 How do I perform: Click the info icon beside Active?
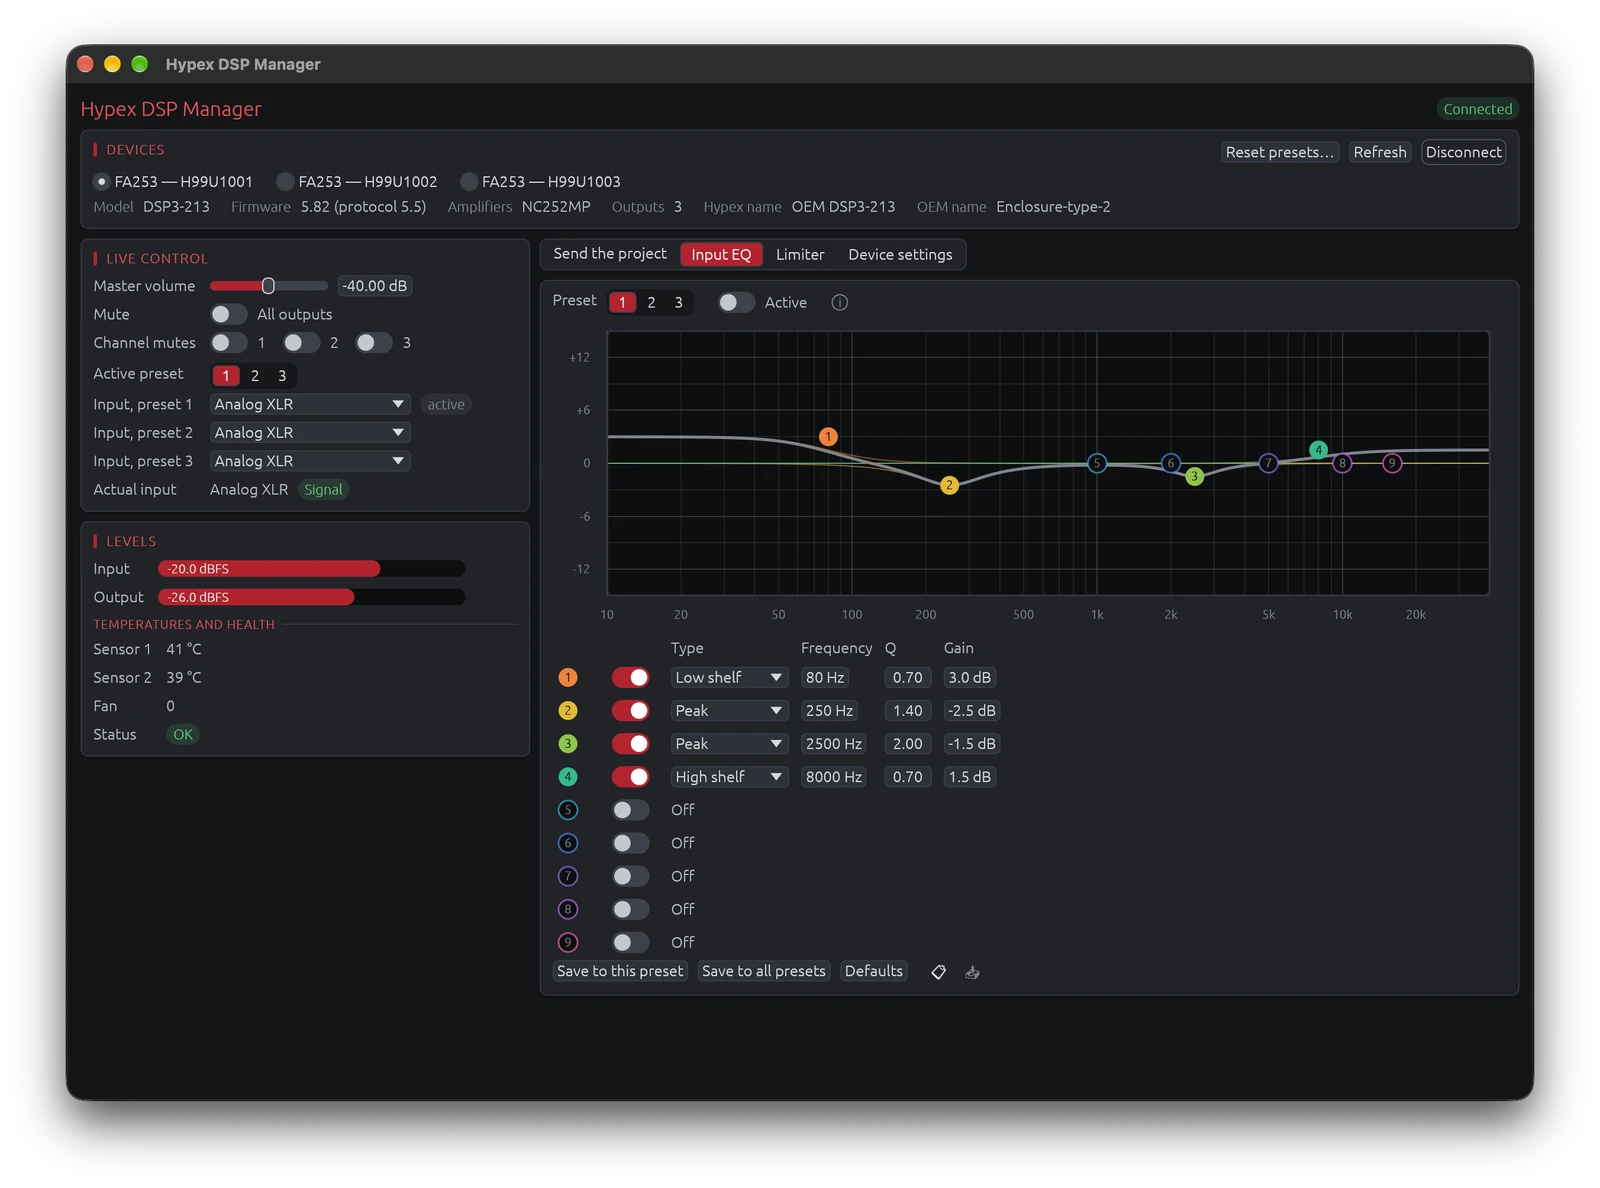(840, 302)
